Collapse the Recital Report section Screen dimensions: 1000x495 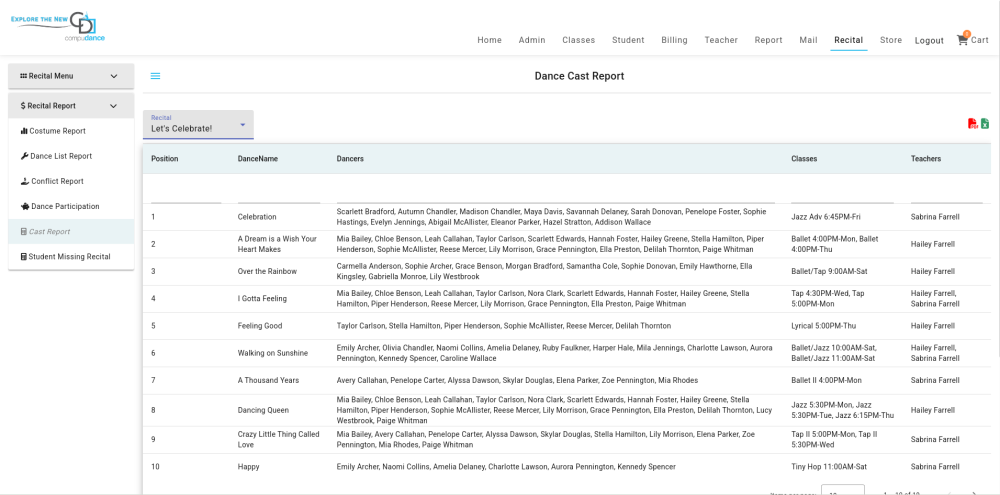[x=71, y=106]
